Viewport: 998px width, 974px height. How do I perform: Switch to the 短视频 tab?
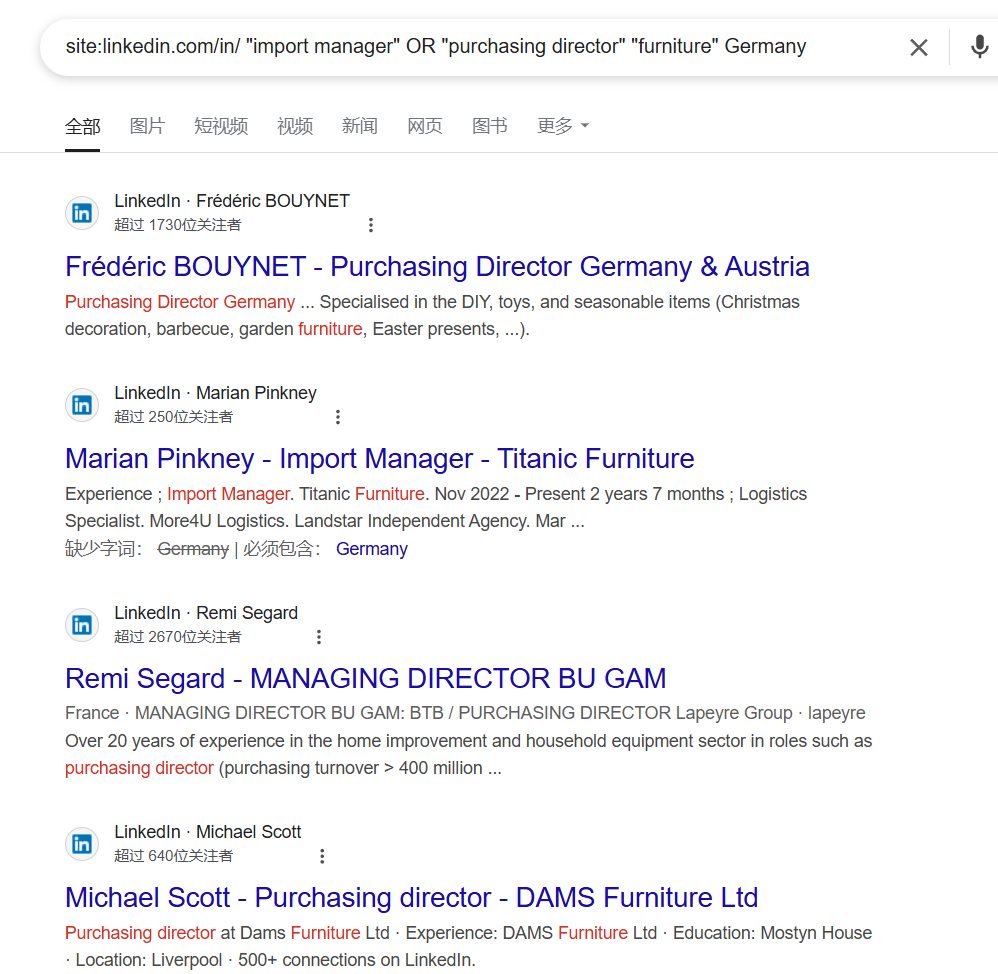[x=221, y=126]
